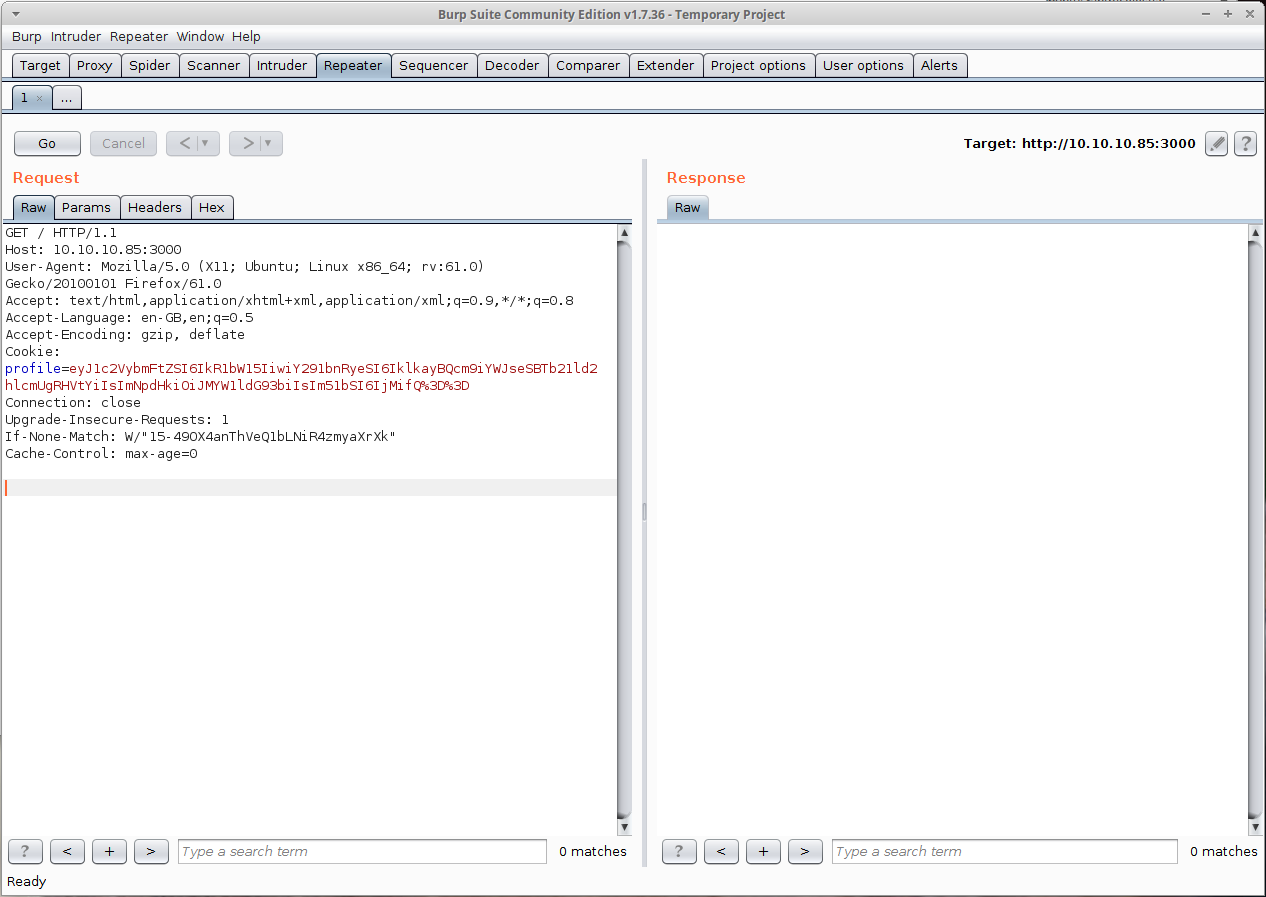
Task: Click request search plus options button
Action: click(x=109, y=851)
